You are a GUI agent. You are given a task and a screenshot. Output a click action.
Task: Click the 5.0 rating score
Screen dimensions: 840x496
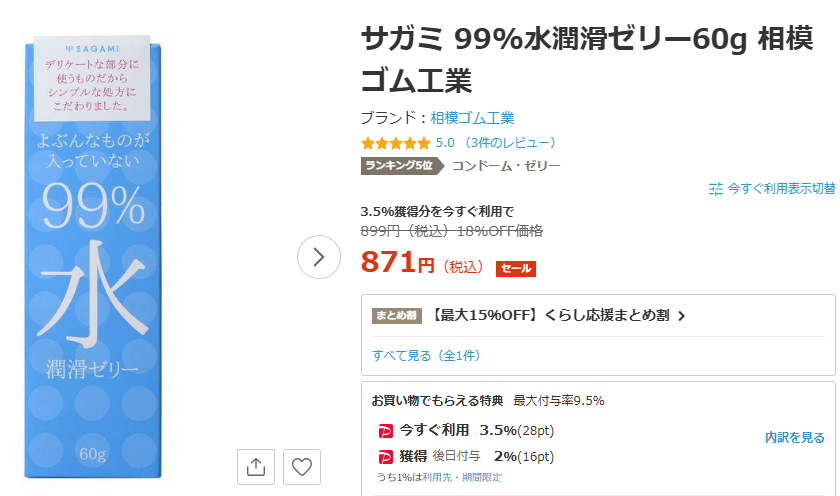[445, 143]
